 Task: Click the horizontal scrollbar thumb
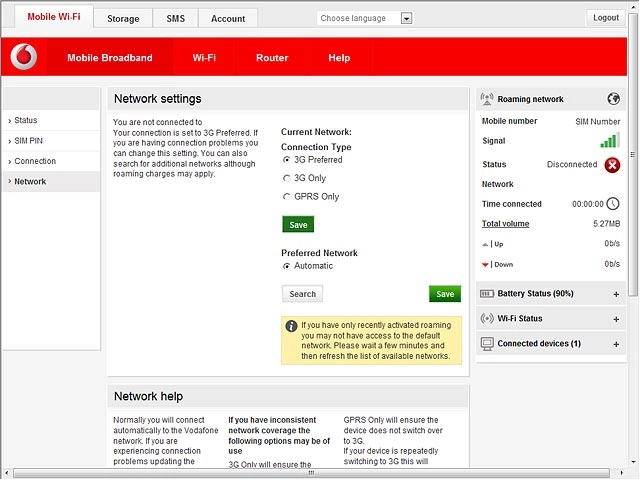pos(311,473)
